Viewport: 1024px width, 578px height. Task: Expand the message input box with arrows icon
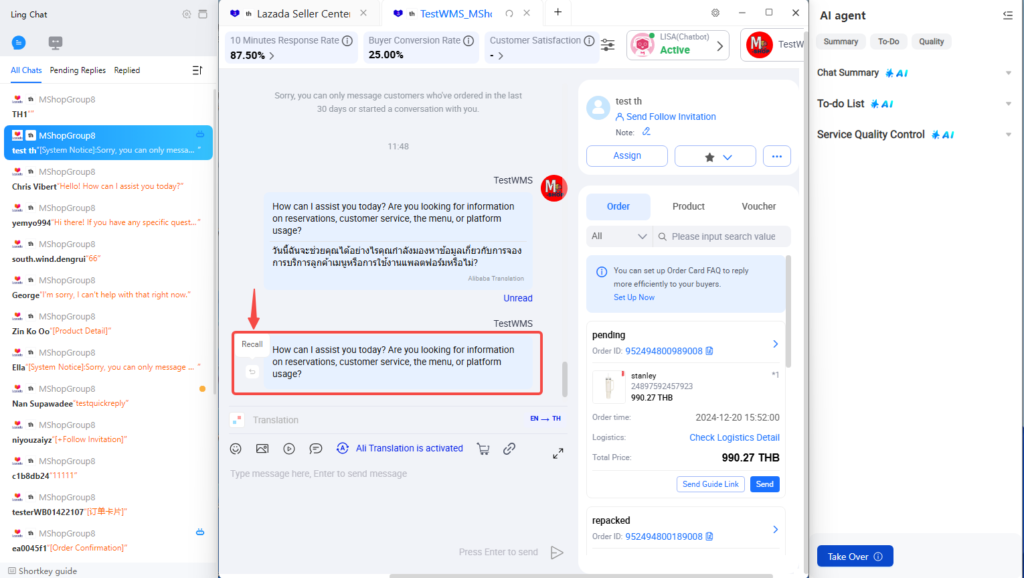(x=558, y=453)
